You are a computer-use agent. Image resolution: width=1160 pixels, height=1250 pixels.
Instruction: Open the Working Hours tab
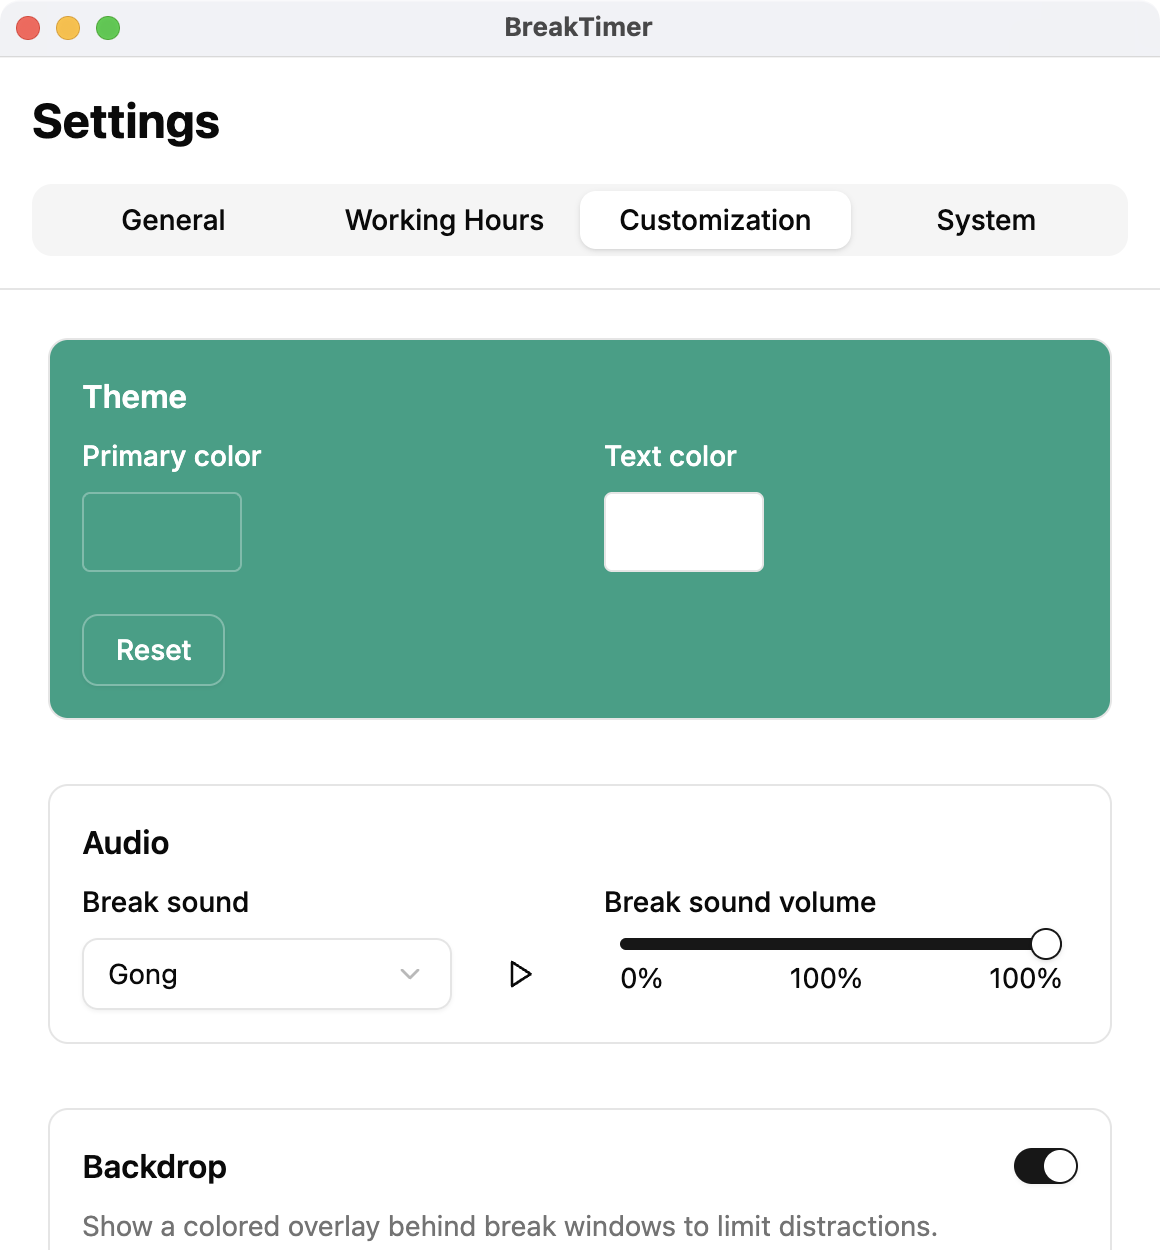tap(444, 220)
